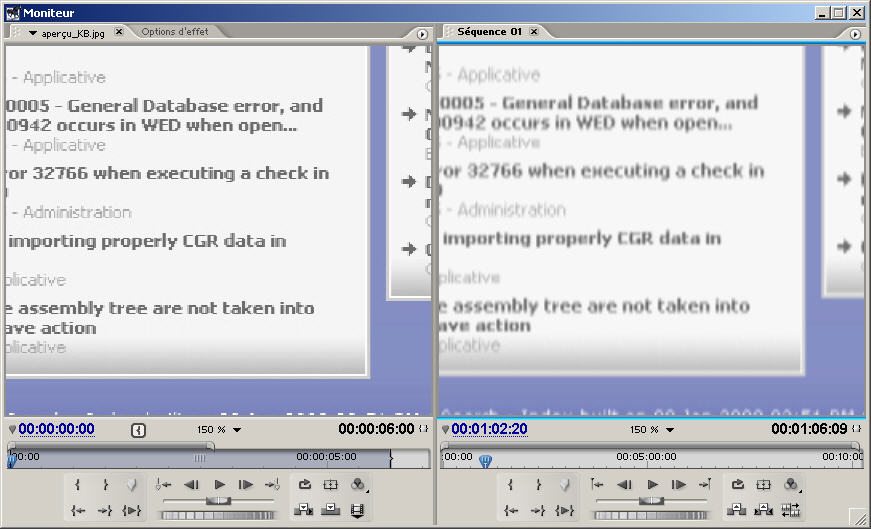
Task: Toggle Safe Margins in Séquence 01 monitor
Action: point(764,485)
